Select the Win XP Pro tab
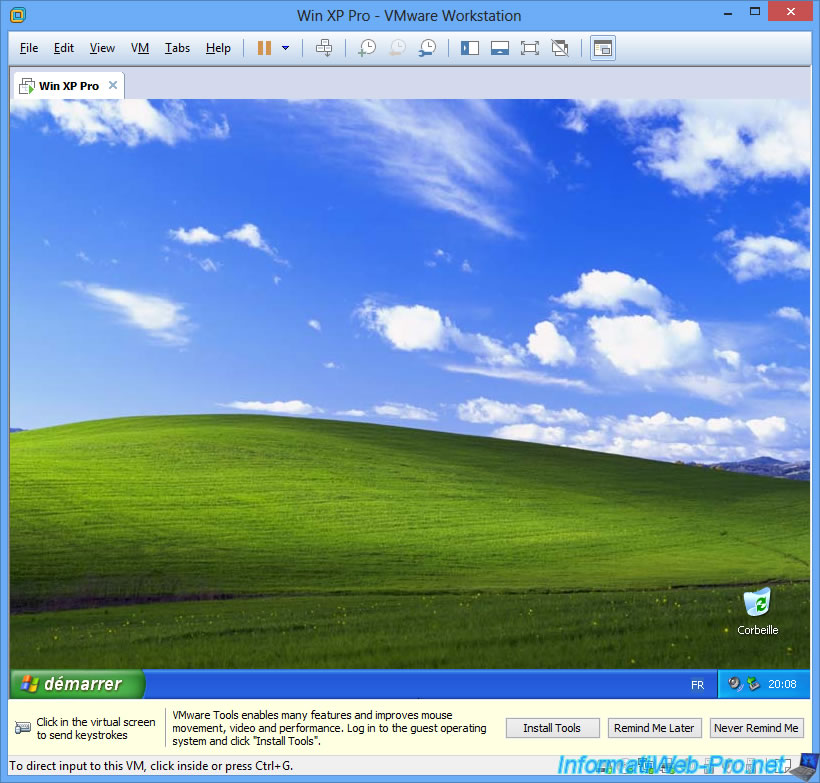Image resolution: width=820 pixels, height=783 pixels. click(x=69, y=86)
